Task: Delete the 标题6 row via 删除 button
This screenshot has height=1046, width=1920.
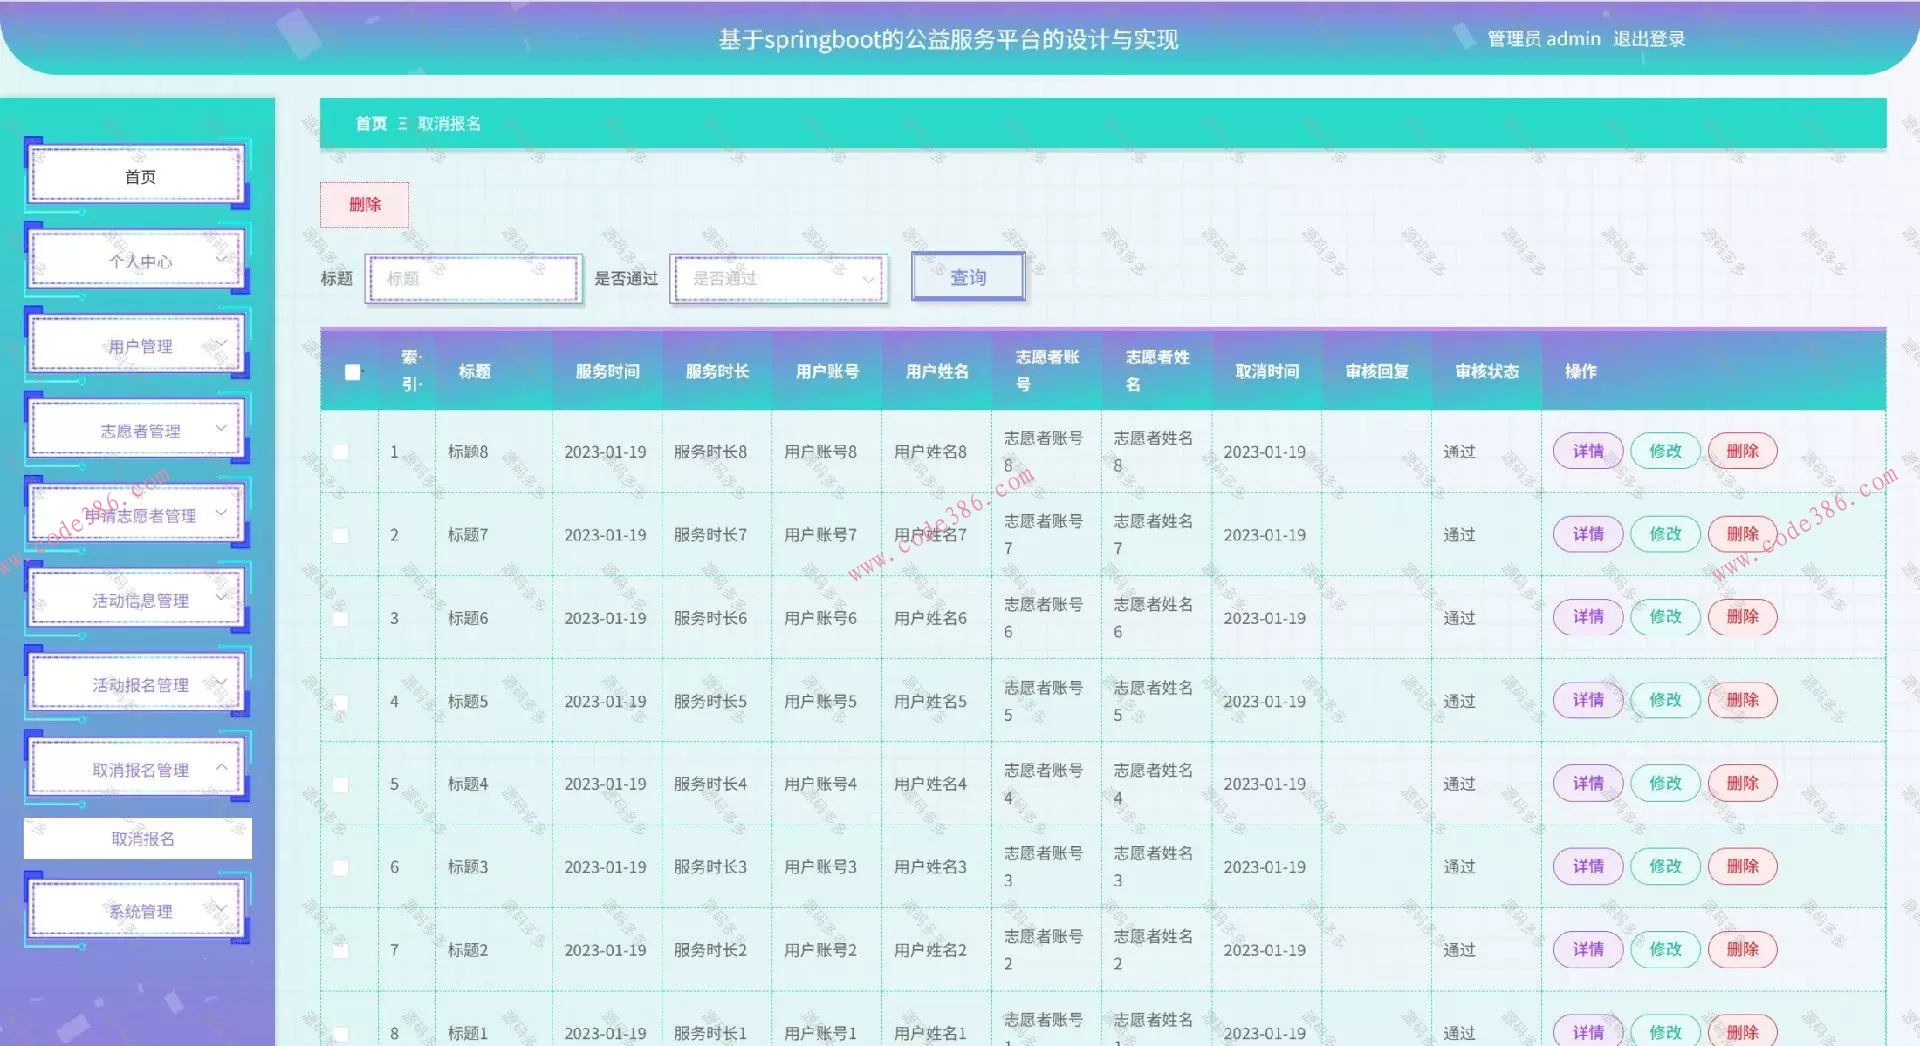Action: point(1742,617)
